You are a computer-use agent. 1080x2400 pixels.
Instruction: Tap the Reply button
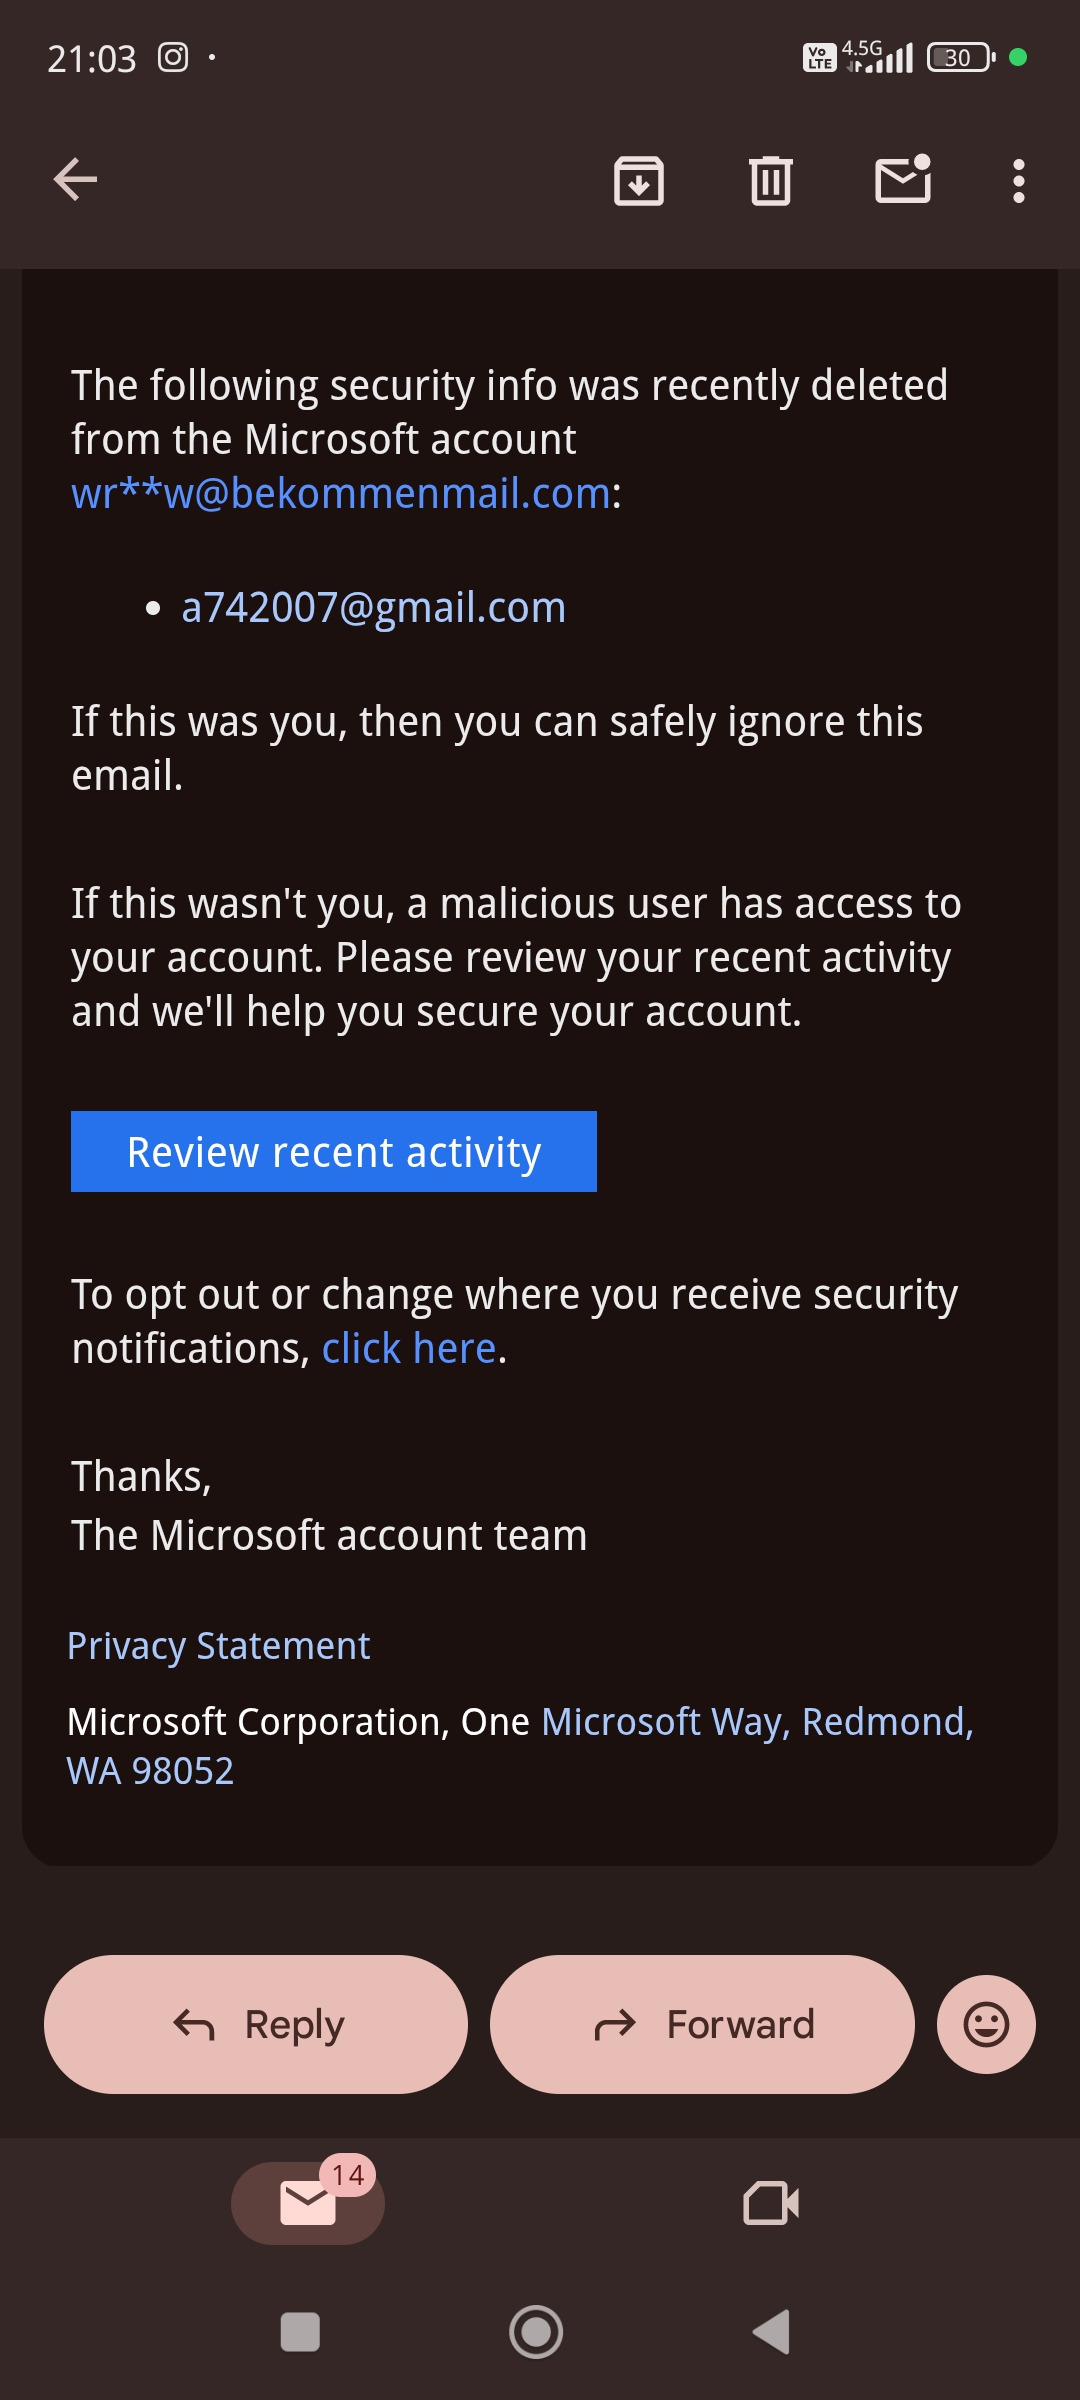tap(256, 2024)
